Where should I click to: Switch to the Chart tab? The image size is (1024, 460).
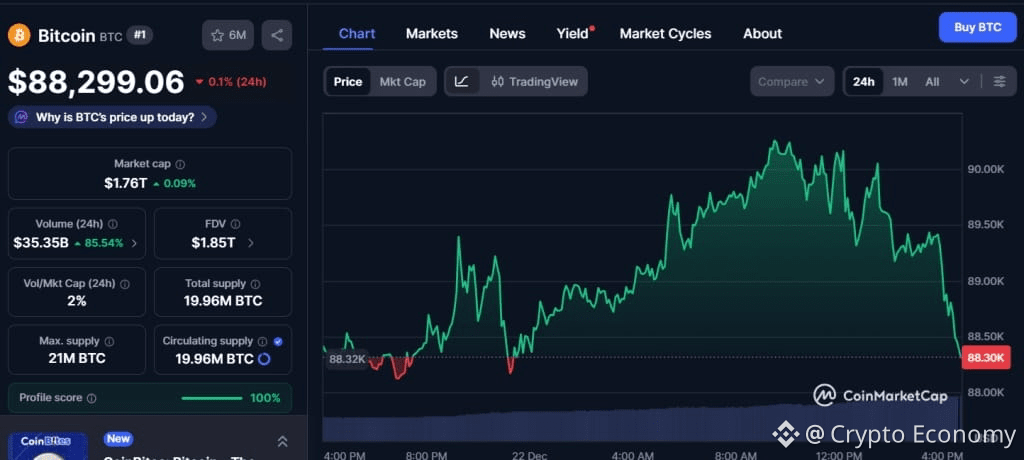click(x=357, y=33)
